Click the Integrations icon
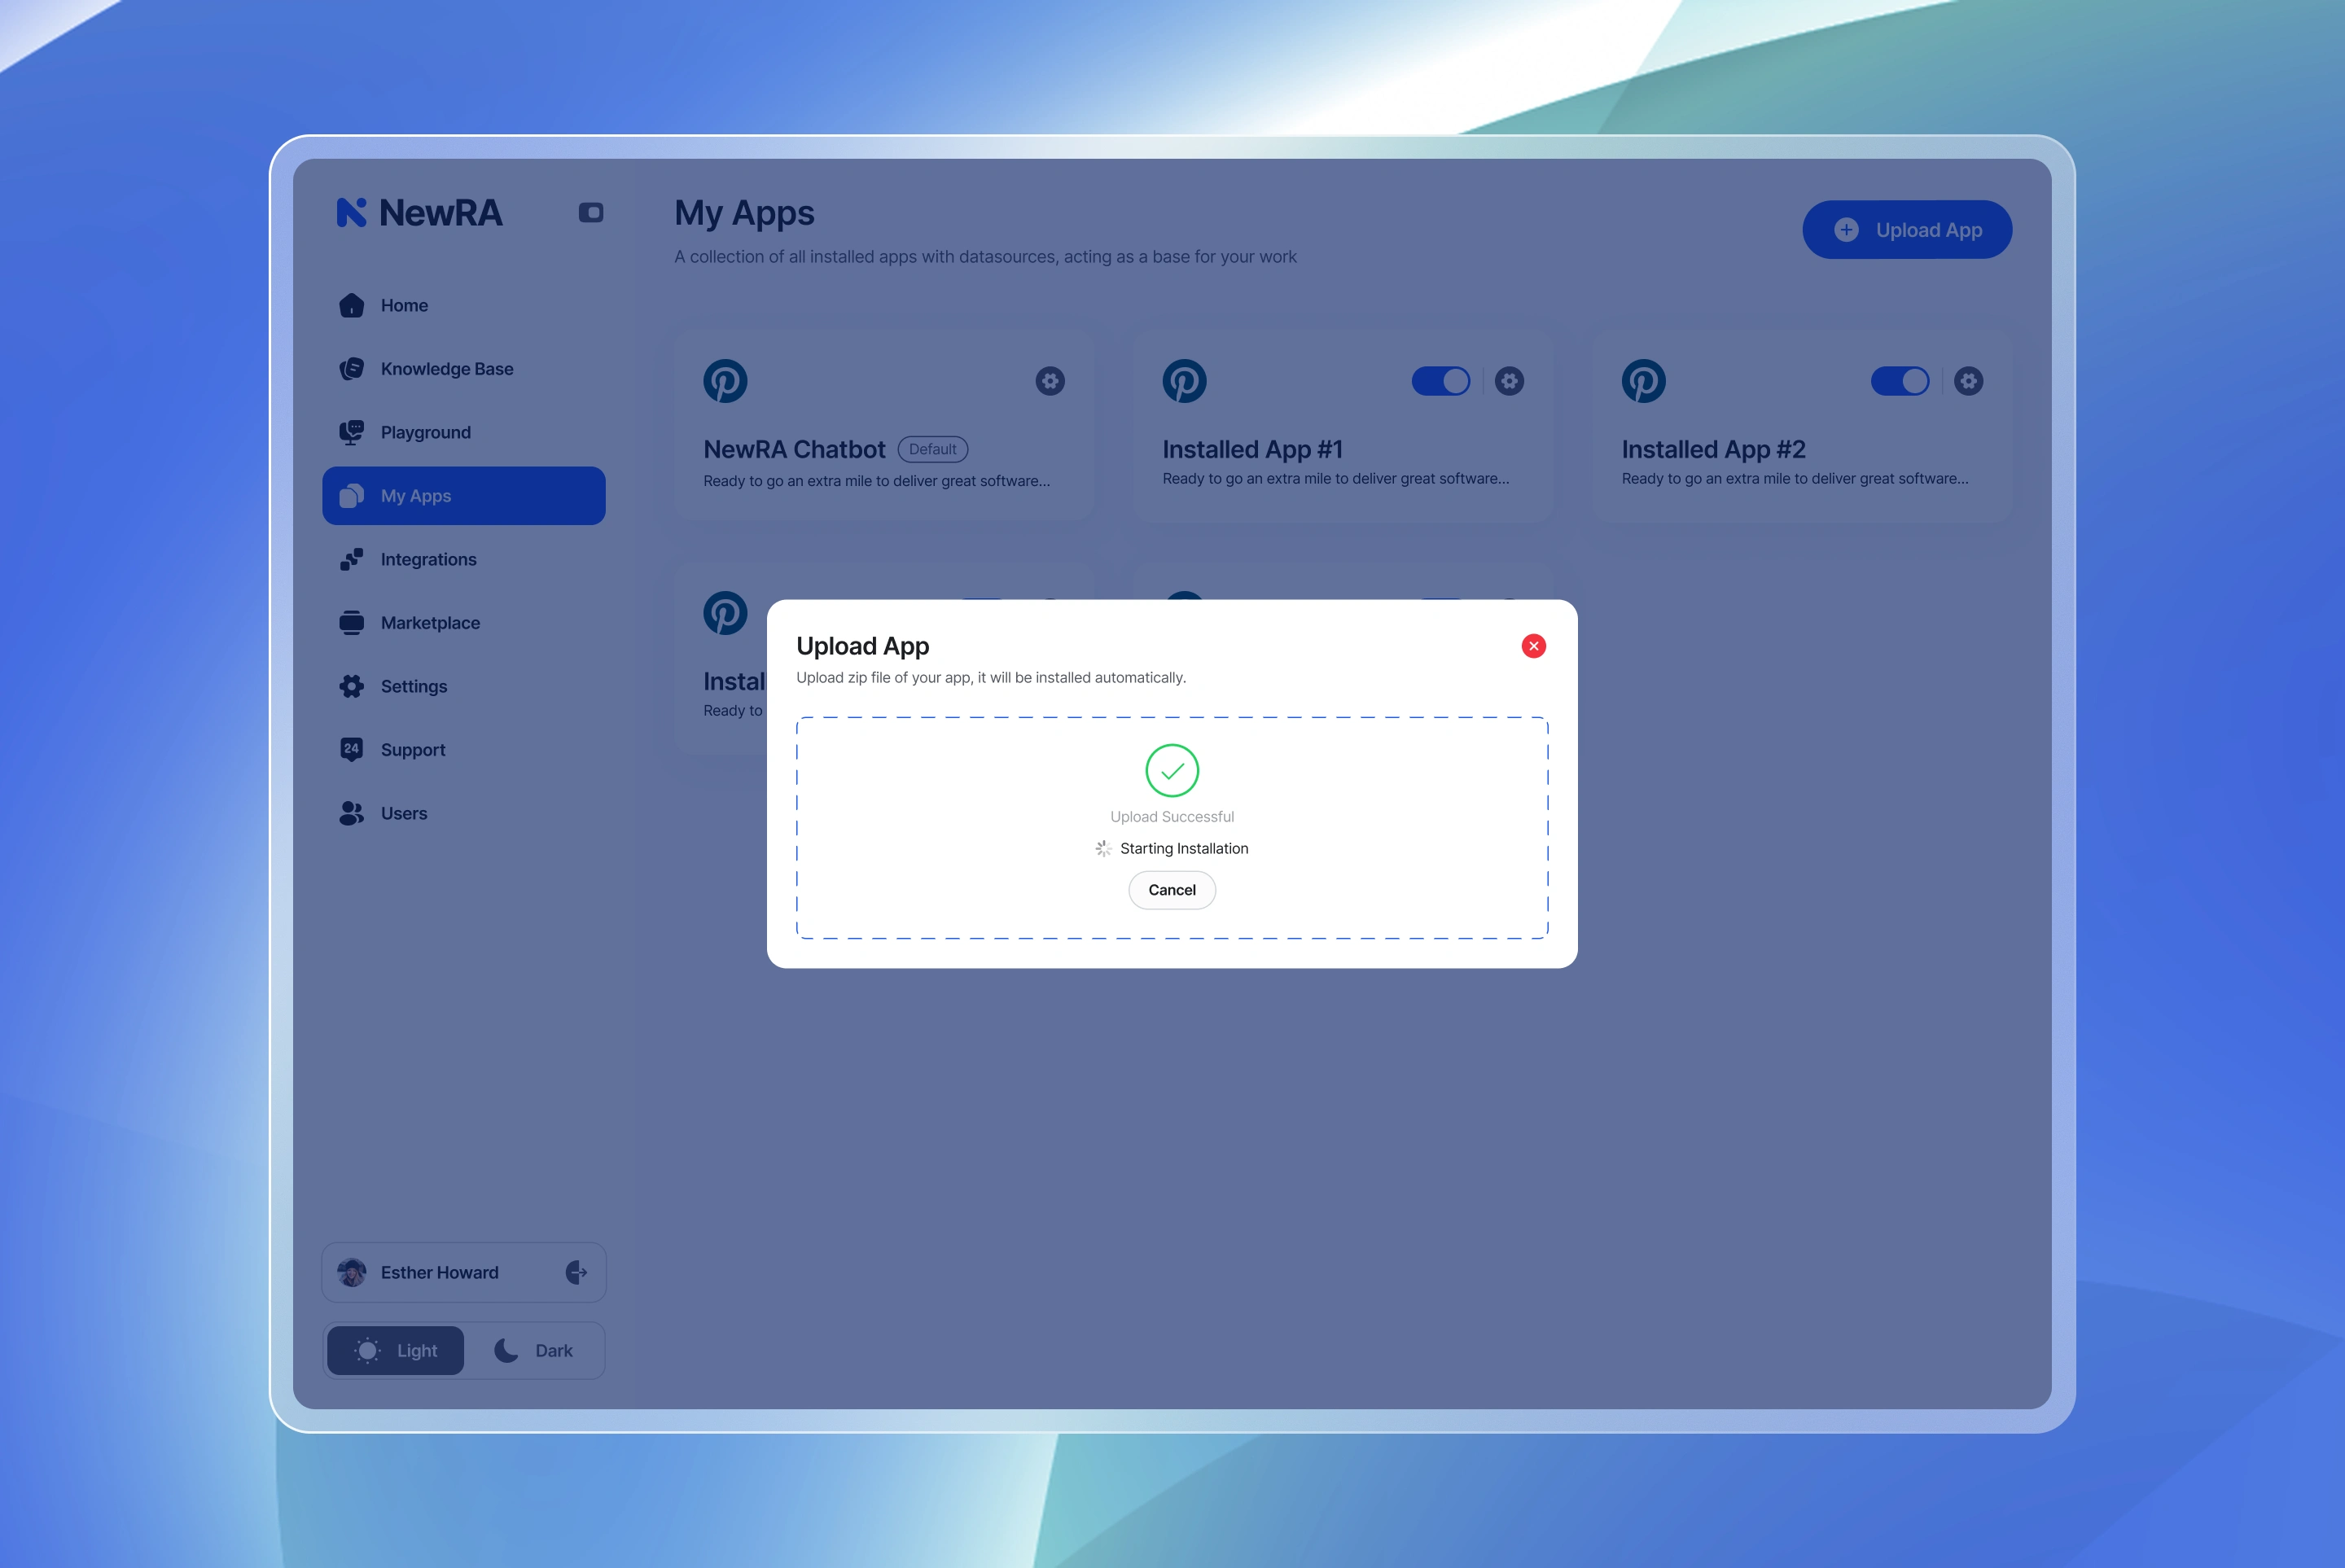 351,559
